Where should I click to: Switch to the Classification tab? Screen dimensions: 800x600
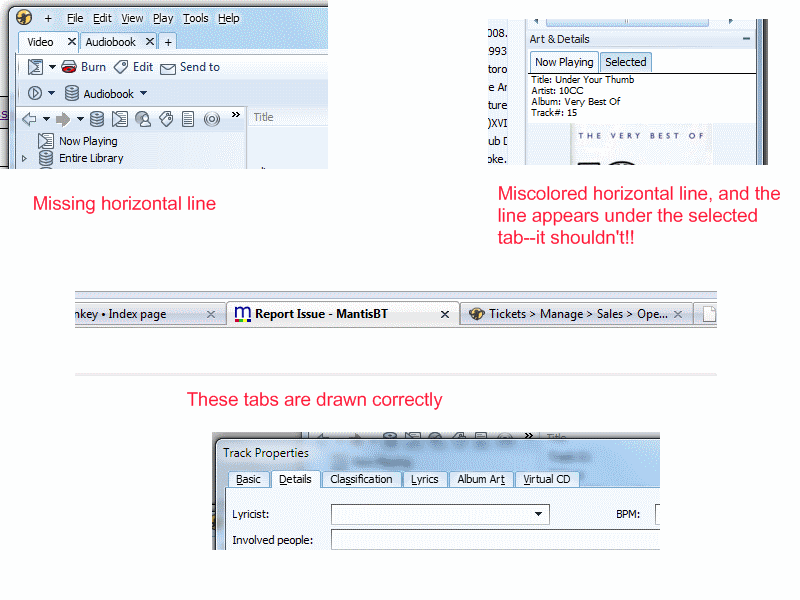coord(361,479)
